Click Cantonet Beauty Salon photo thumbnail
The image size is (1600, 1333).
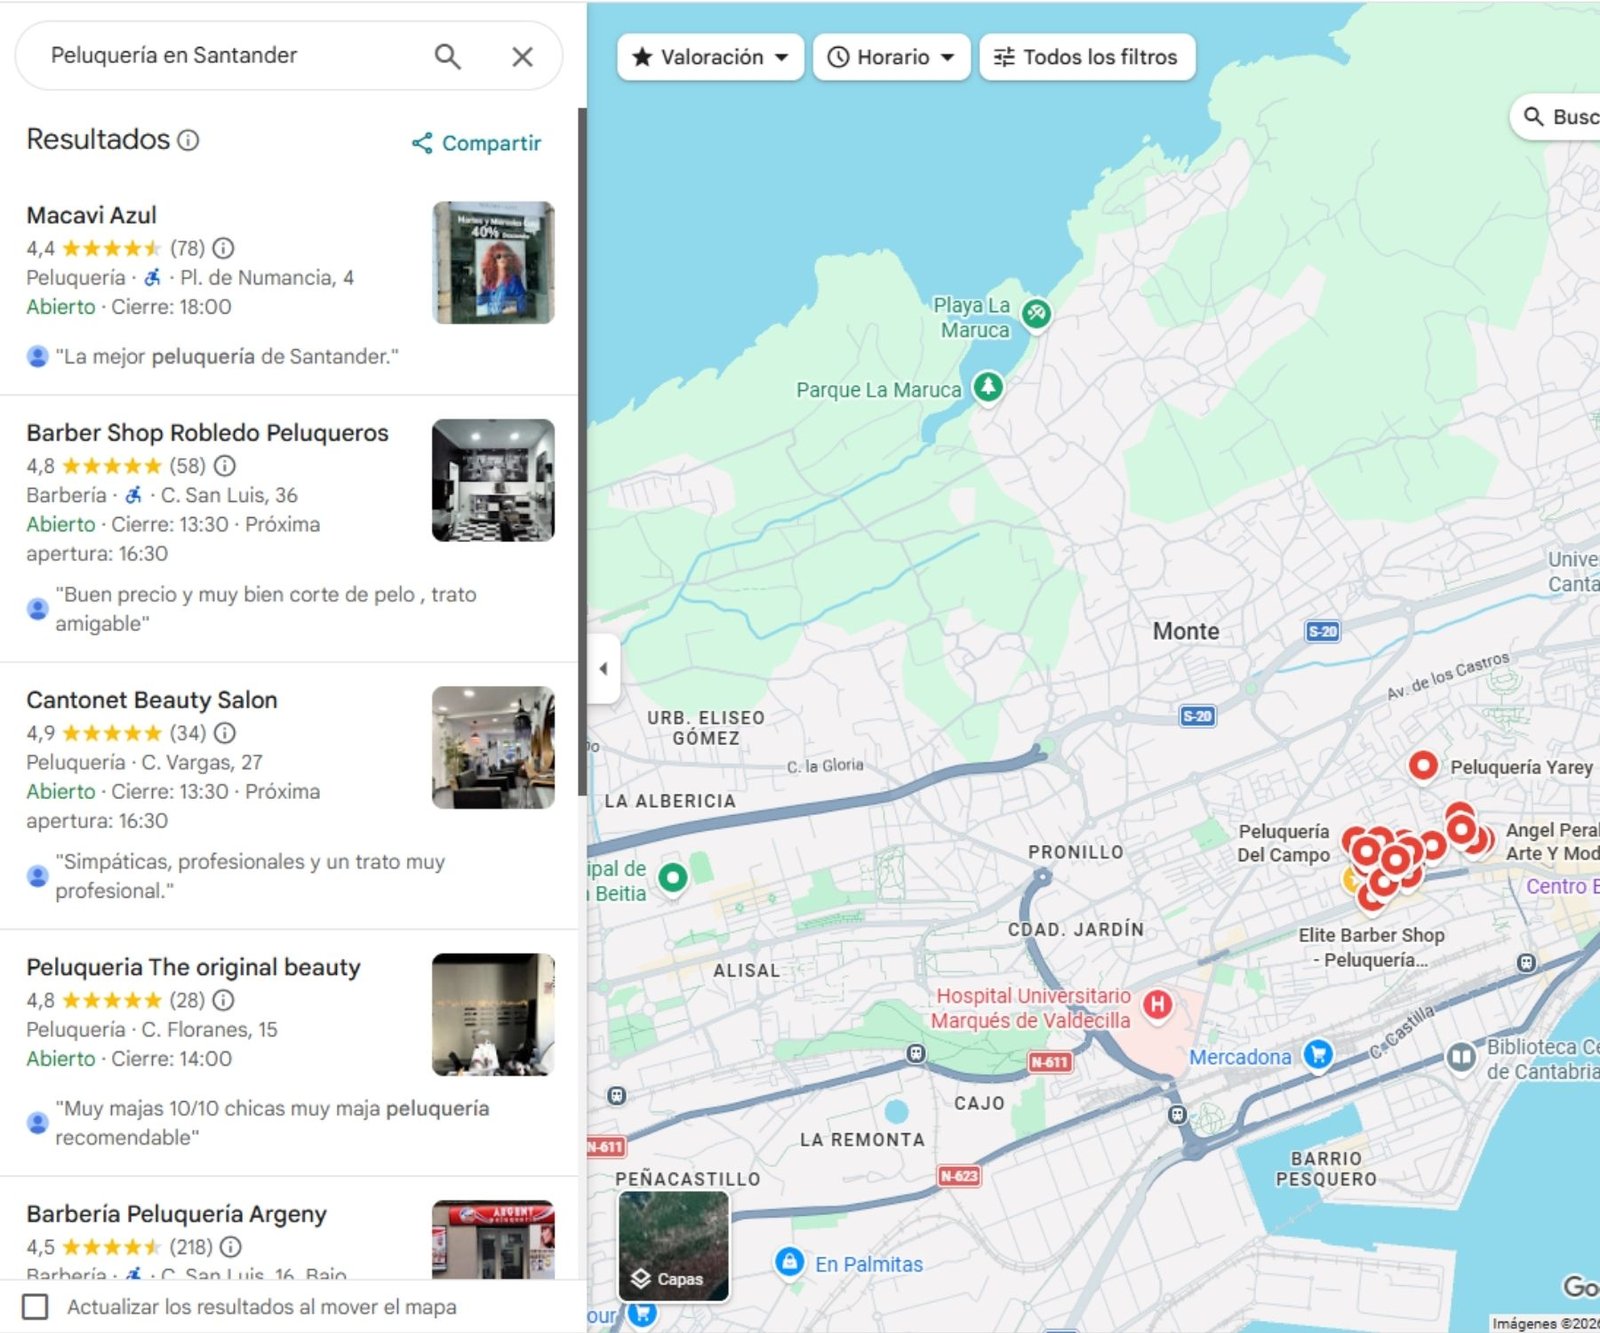pyautogui.click(x=493, y=747)
